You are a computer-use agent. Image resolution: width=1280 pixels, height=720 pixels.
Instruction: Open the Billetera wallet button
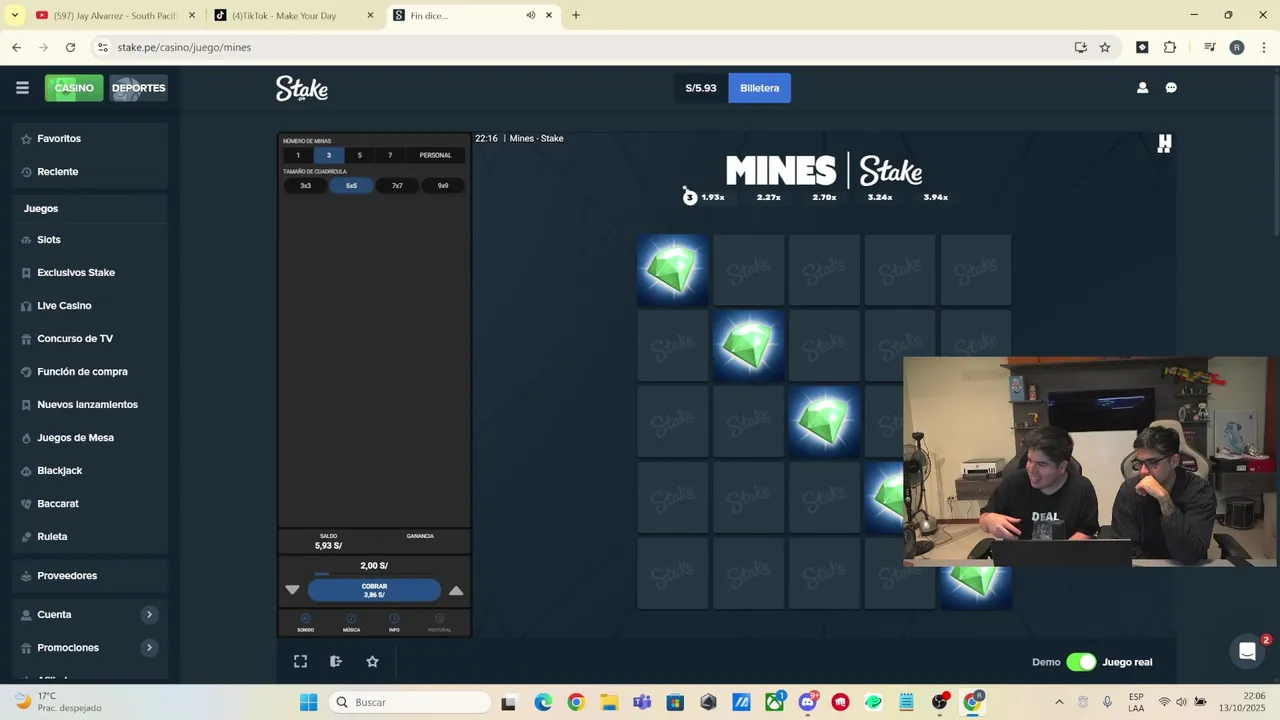point(759,88)
